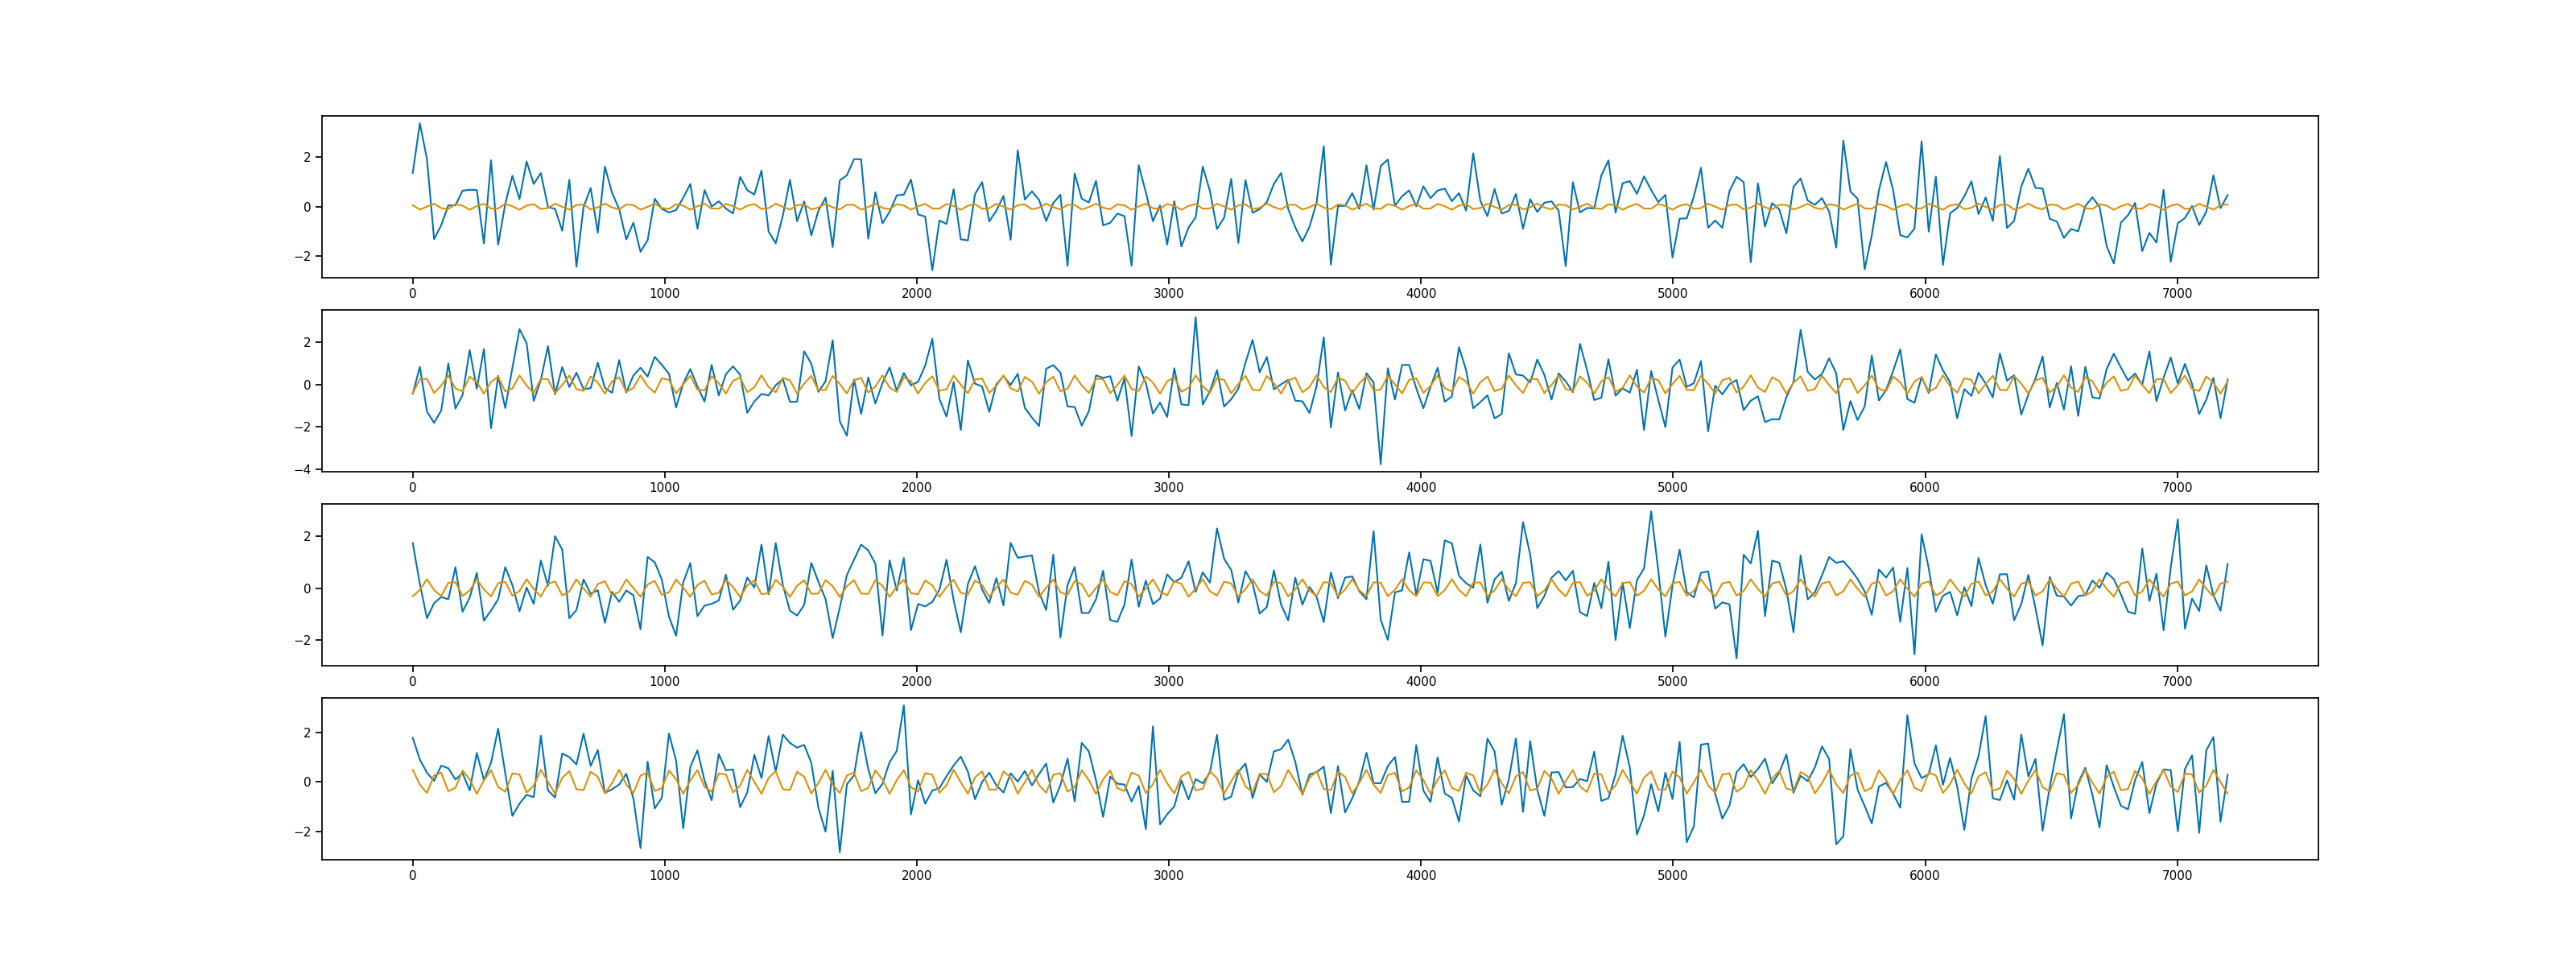This screenshot has width=2576, height=966.
Task: Click the −2 y-axis label of bottom plot
Action: pyautogui.click(x=302, y=831)
